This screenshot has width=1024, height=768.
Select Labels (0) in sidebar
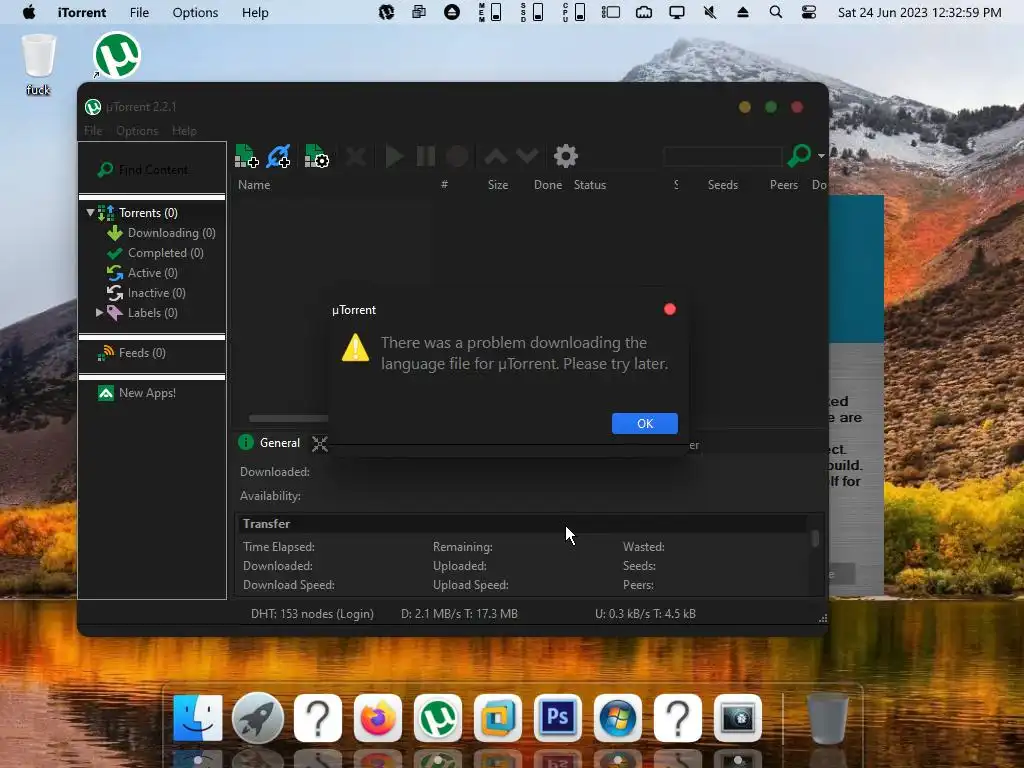(x=153, y=313)
